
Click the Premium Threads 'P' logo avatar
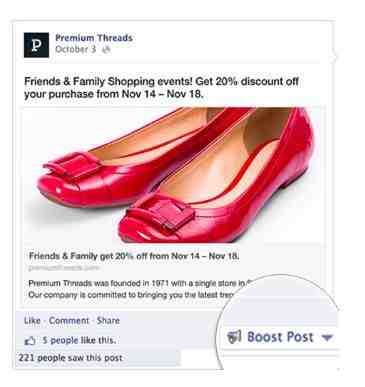36,45
